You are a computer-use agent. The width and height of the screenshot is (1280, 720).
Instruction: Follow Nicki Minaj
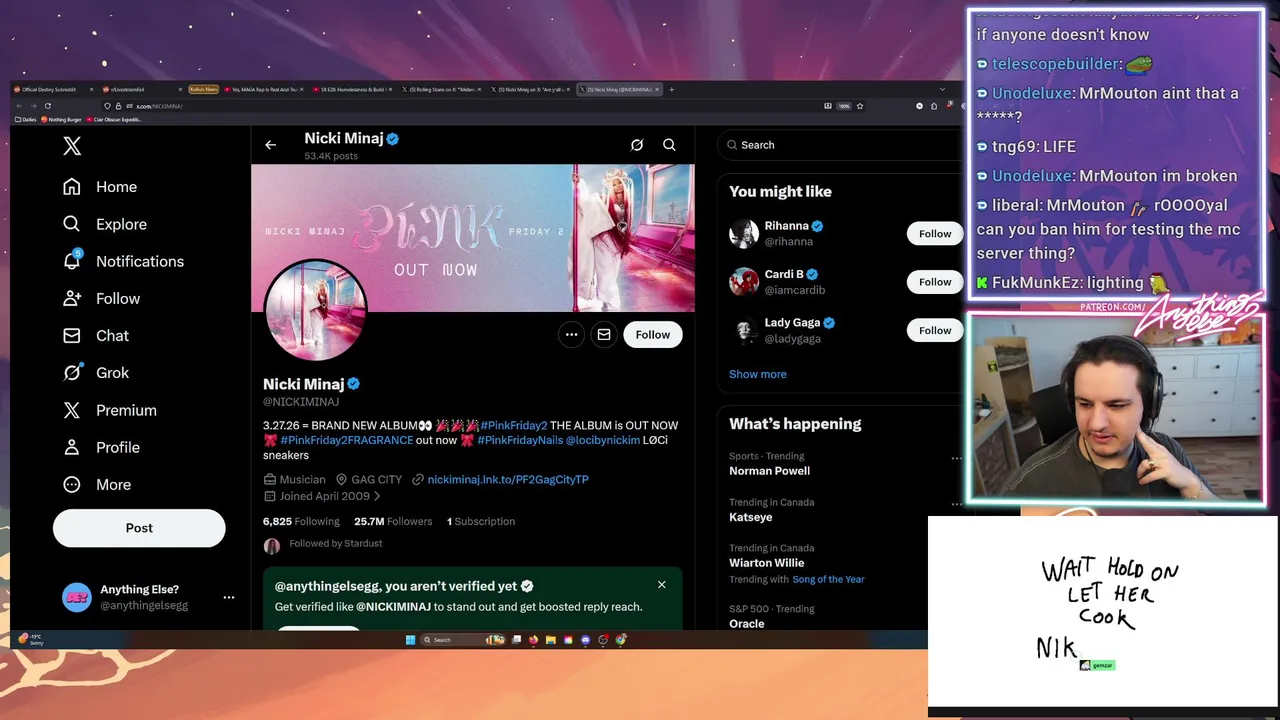pyautogui.click(x=652, y=335)
